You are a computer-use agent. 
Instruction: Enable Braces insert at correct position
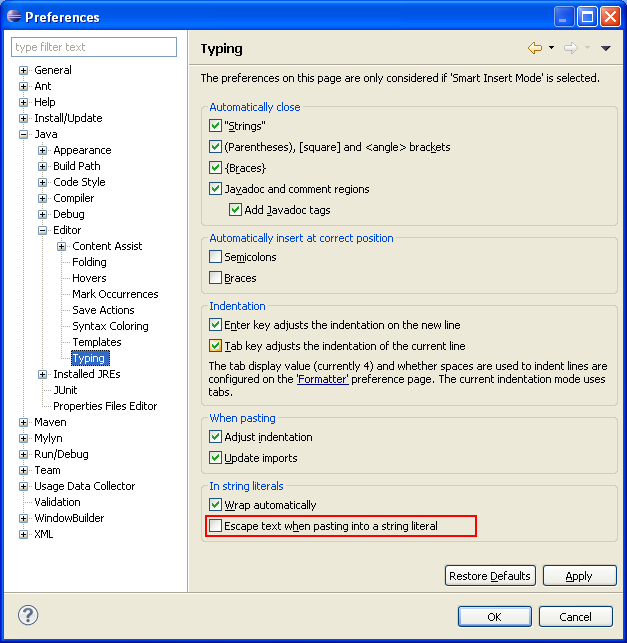(215, 278)
